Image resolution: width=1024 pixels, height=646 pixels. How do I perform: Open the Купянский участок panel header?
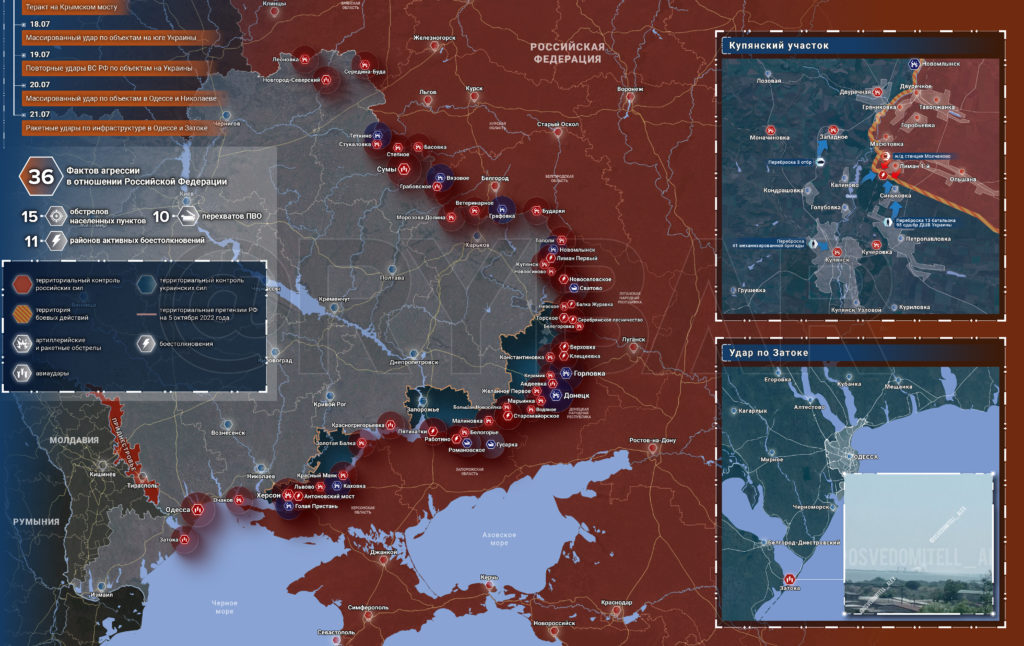coord(861,46)
